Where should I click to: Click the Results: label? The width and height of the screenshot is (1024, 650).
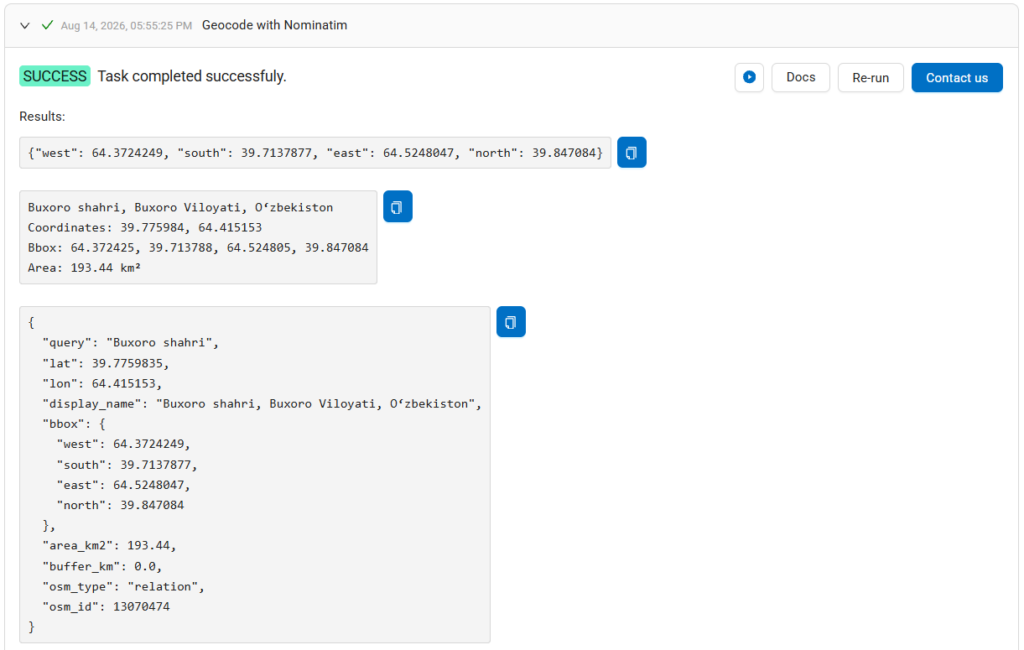point(42,116)
